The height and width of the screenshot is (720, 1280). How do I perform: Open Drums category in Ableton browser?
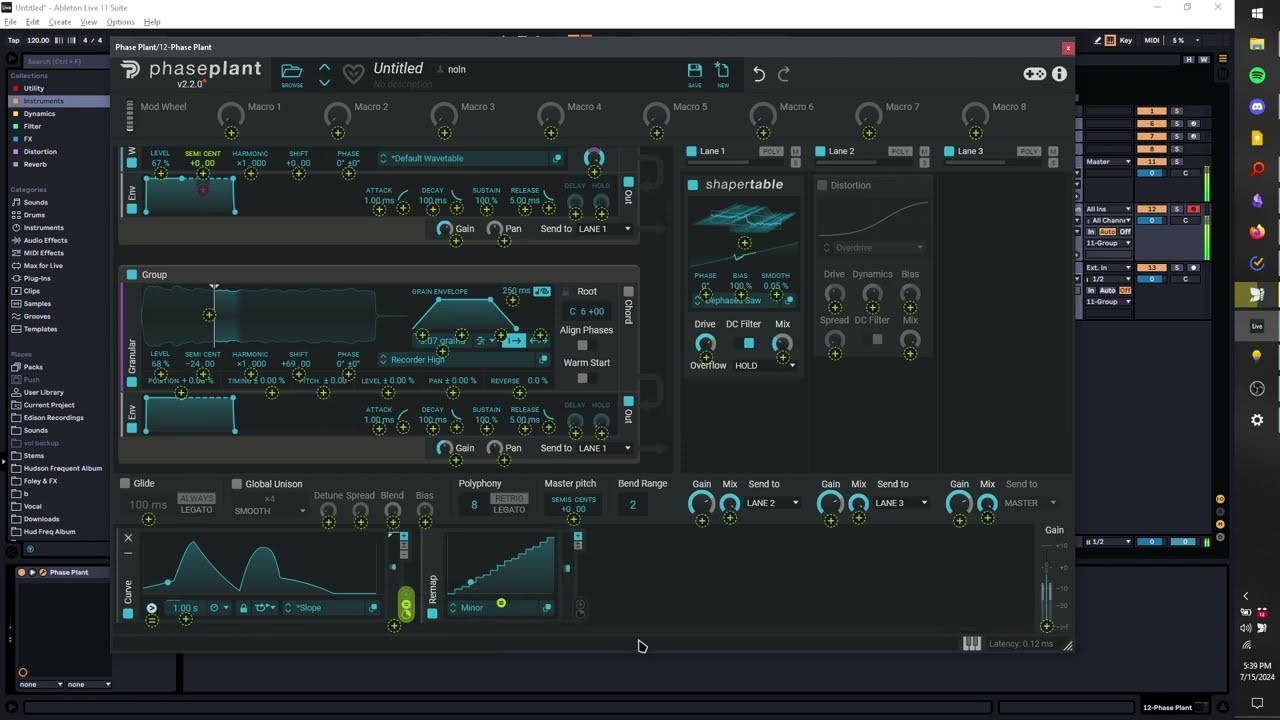coord(34,215)
